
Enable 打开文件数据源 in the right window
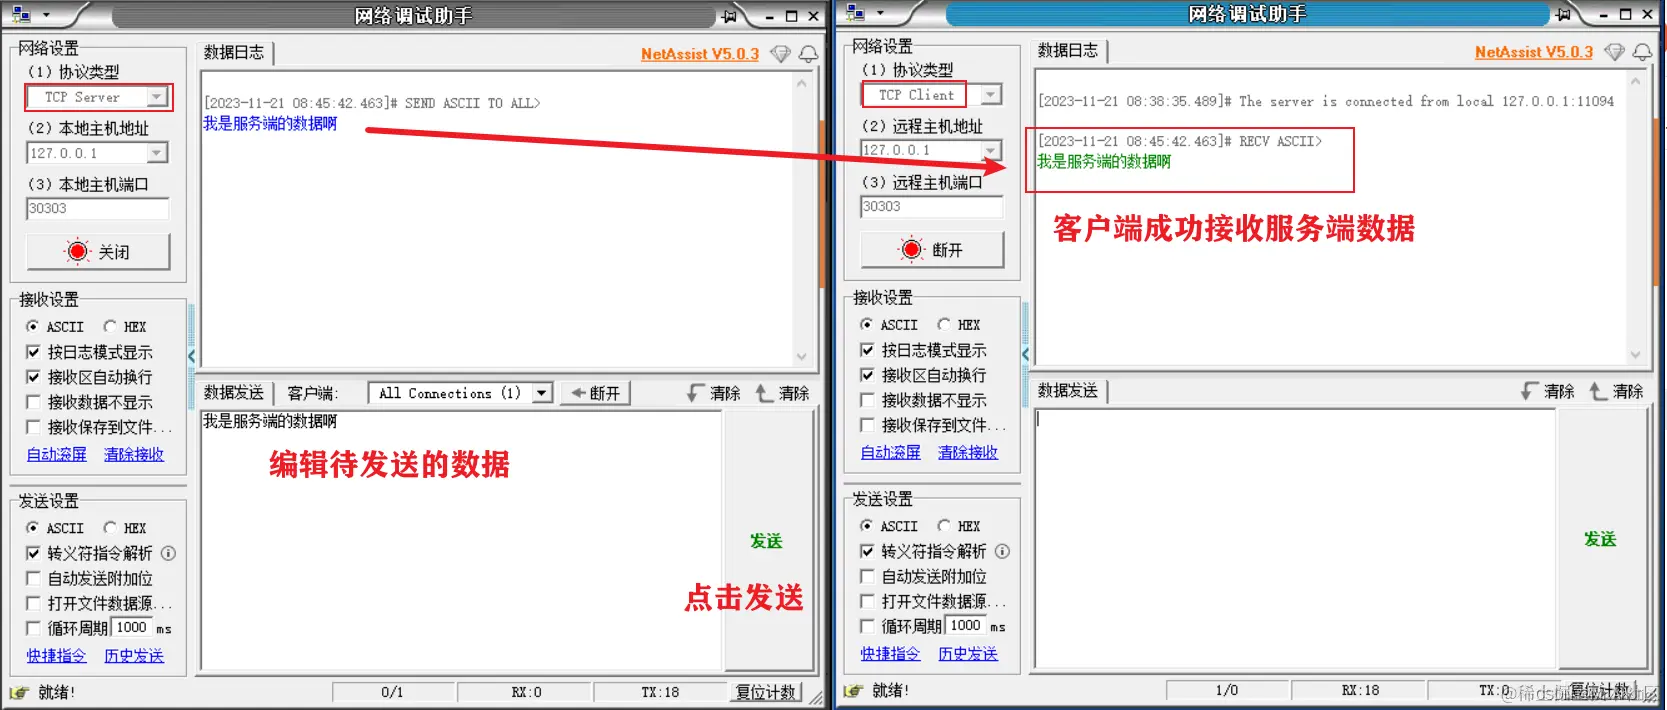pos(867,601)
